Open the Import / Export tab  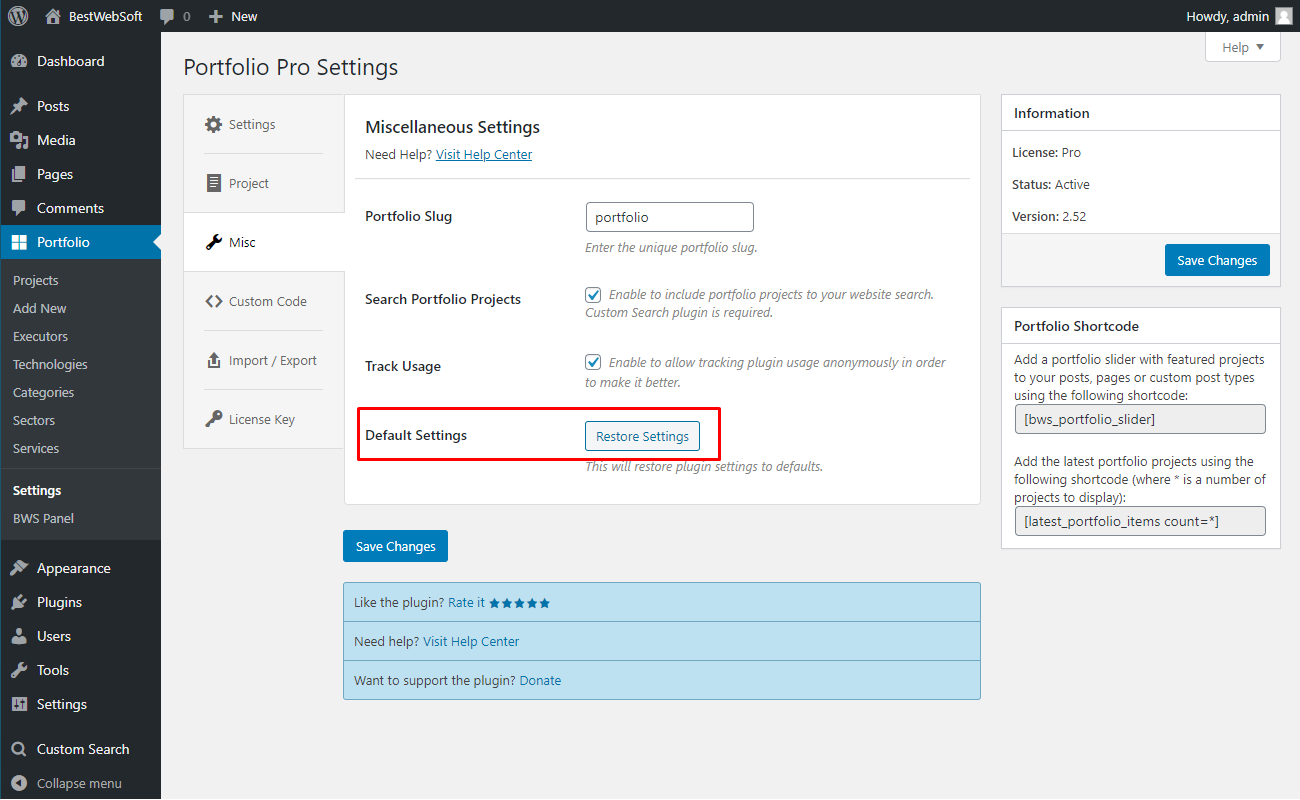click(x=264, y=360)
